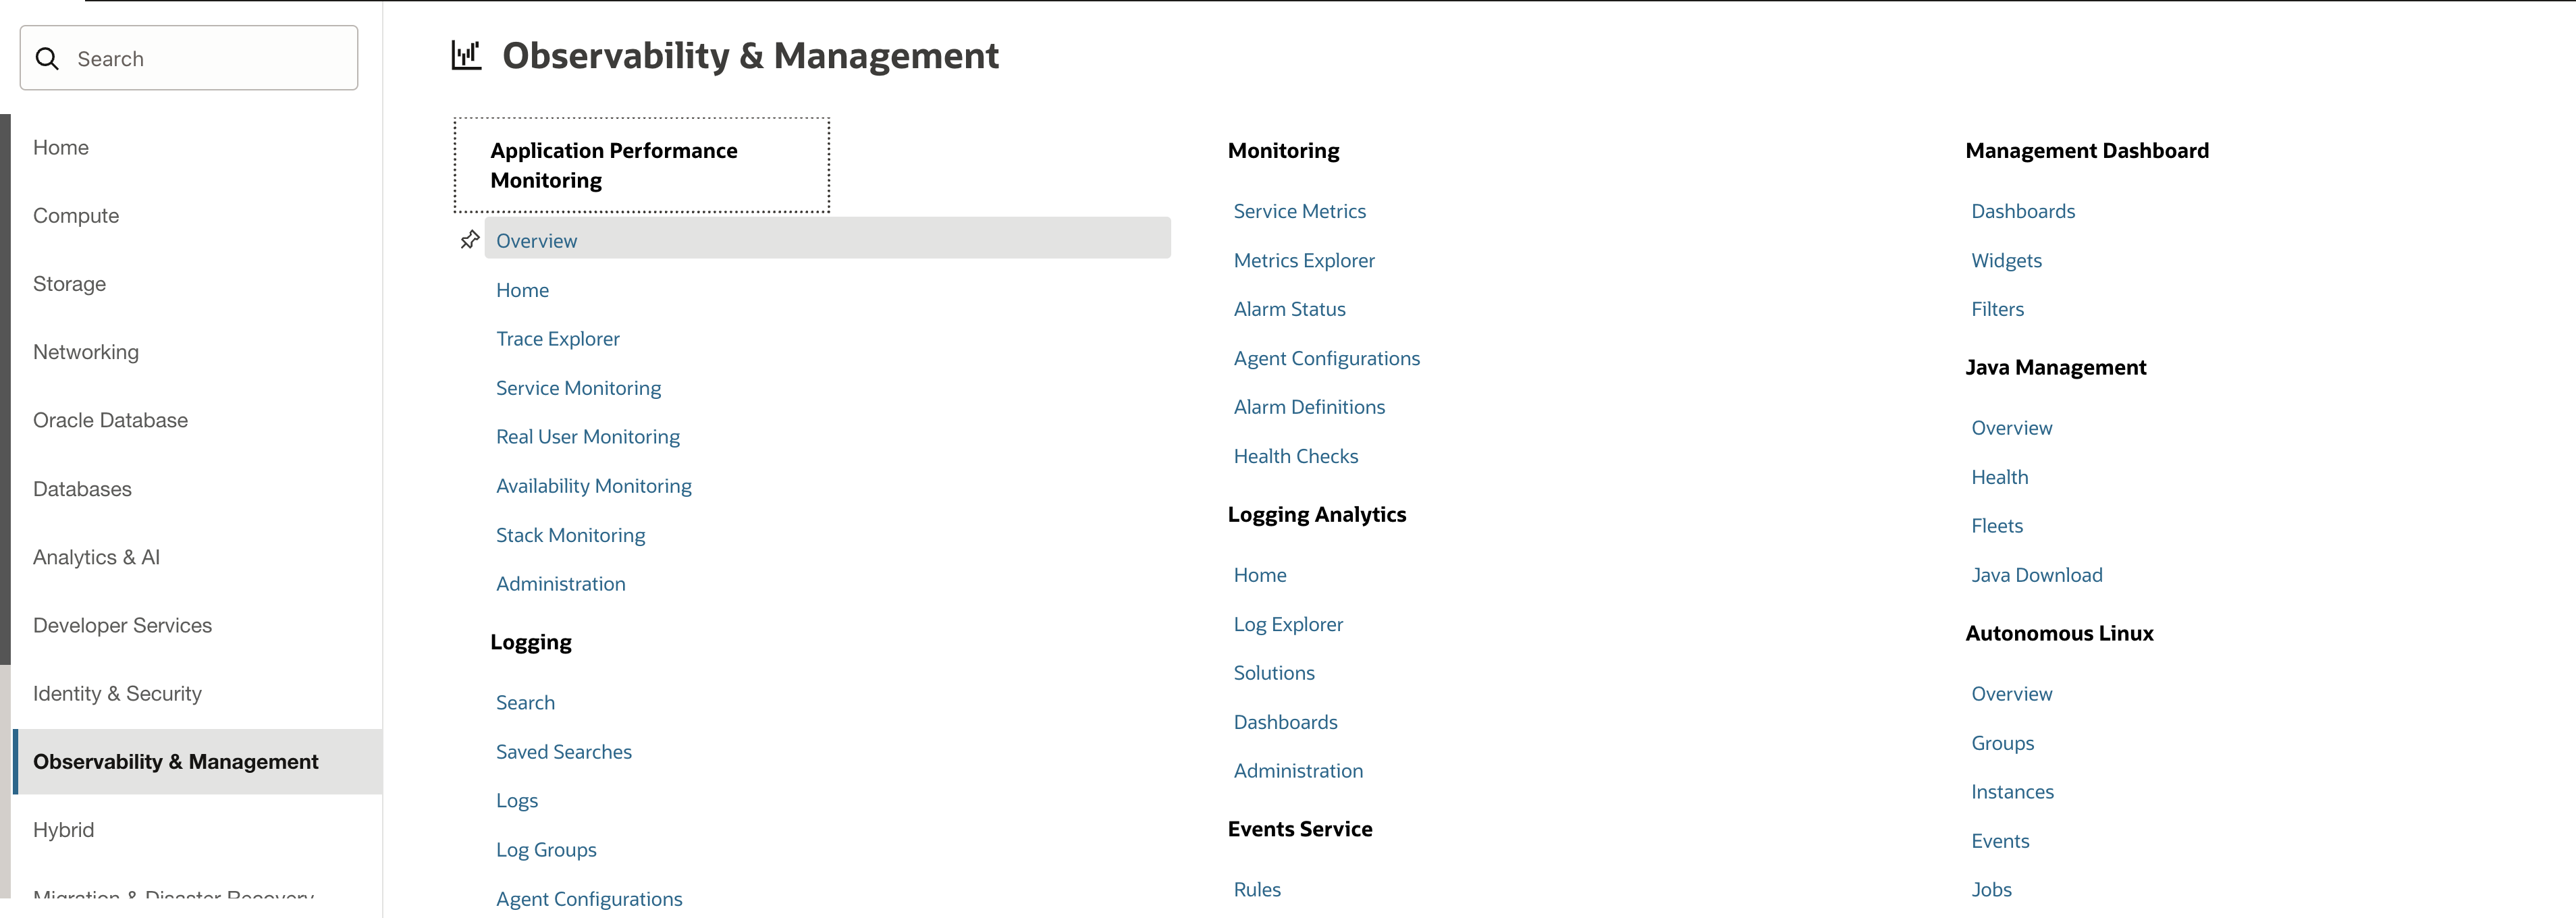The height and width of the screenshot is (918, 2576).
Task: Select Identity & Security menu item
Action: (x=117, y=694)
